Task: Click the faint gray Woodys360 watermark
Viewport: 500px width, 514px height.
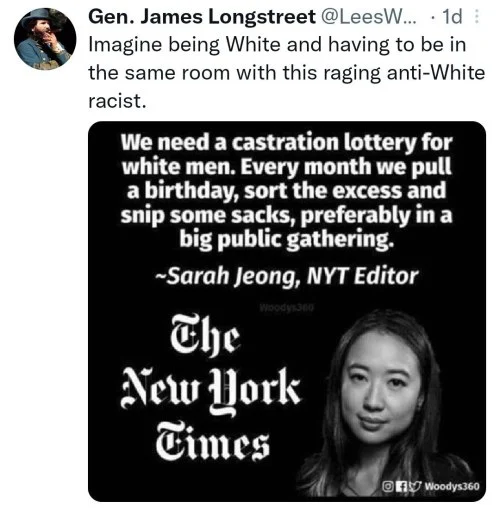Action: [x=287, y=308]
